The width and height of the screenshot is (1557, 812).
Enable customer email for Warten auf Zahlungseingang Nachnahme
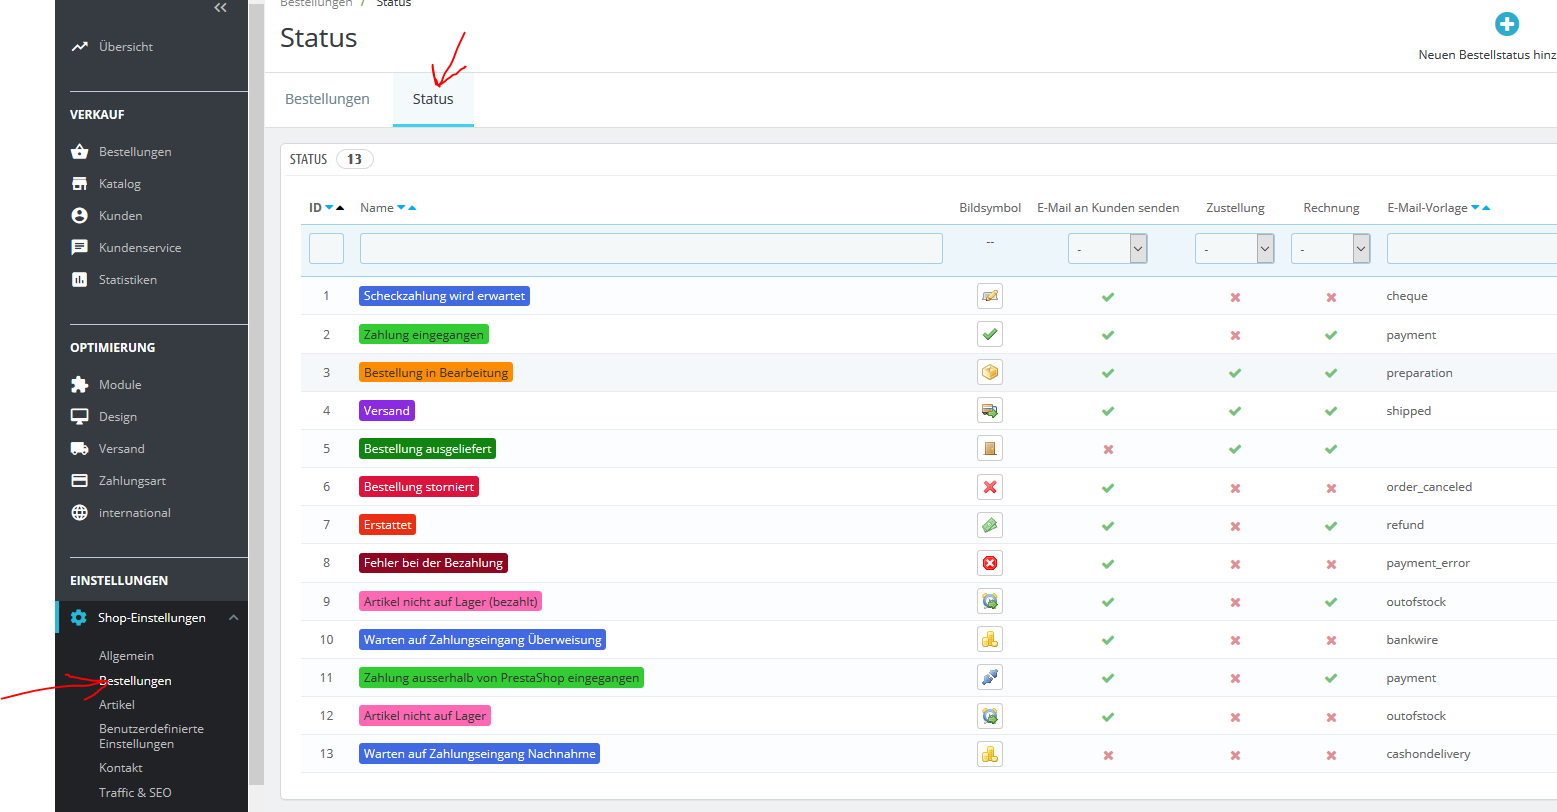(x=1108, y=755)
